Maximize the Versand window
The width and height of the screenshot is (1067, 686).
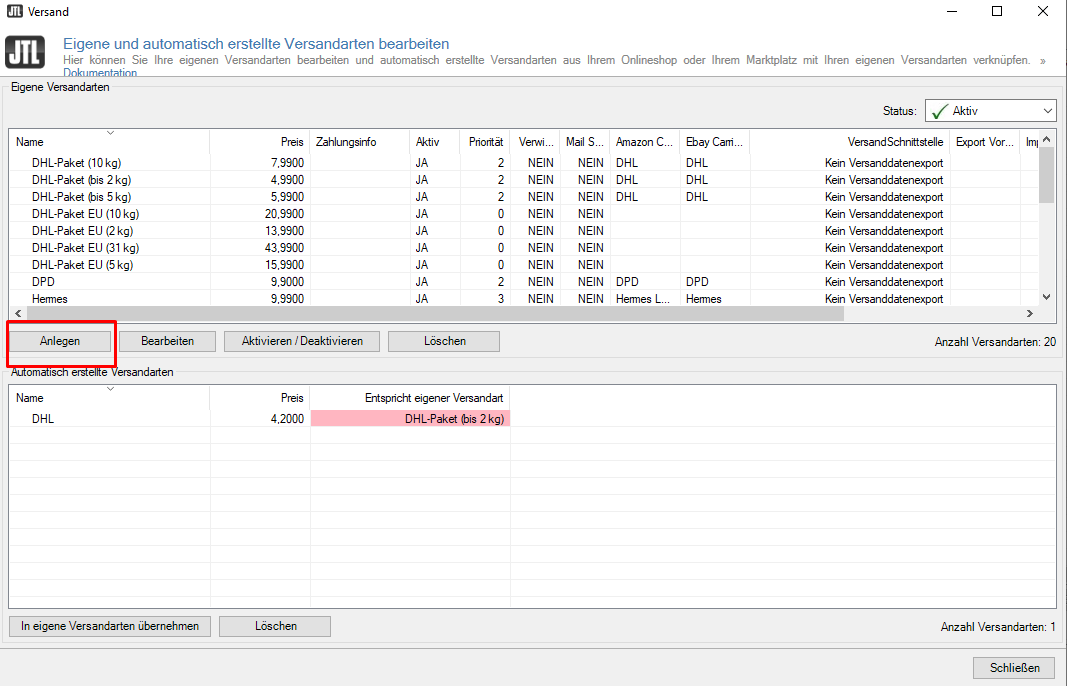tap(997, 12)
